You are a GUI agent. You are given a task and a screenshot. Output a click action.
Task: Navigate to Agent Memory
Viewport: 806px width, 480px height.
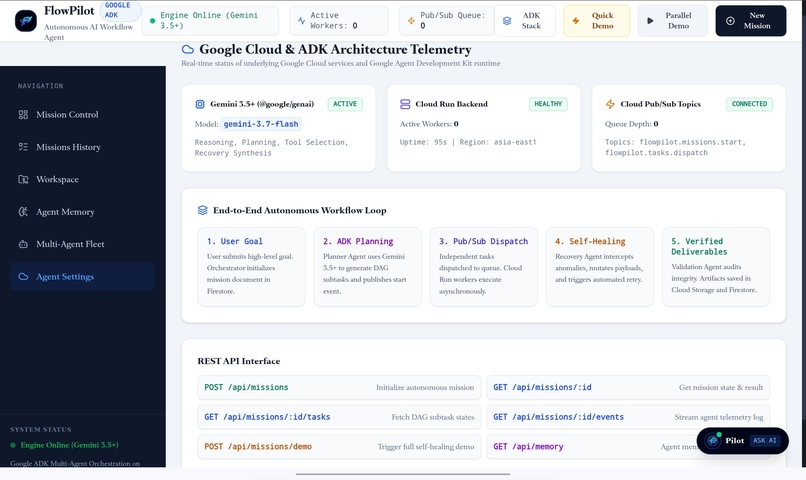point(82,212)
